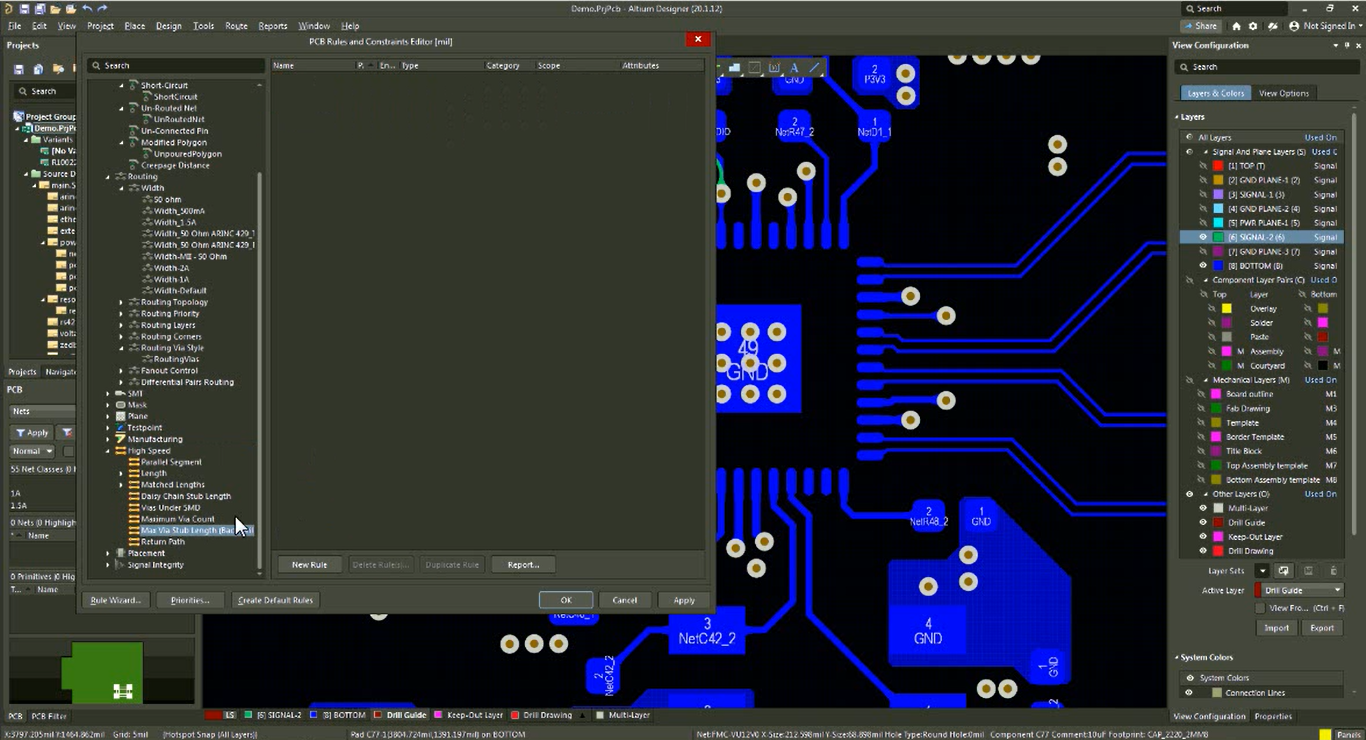Click the Testpoint category icon
The width and height of the screenshot is (1366, 740).
click(x=121, y=428)
